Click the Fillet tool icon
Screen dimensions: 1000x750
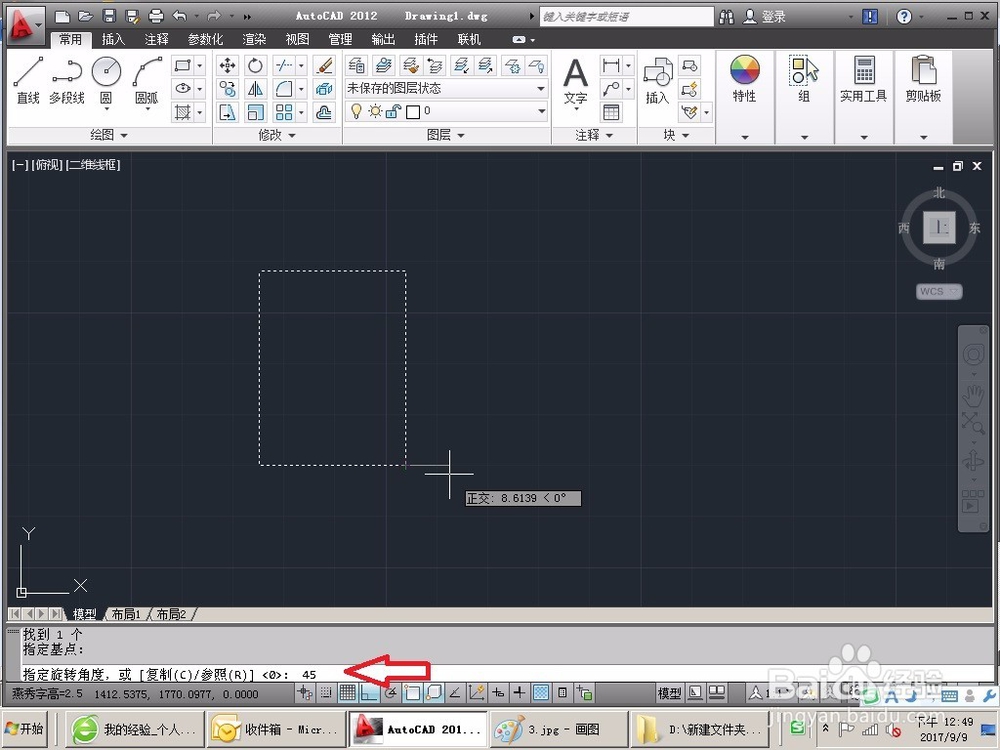[x=284, y=89]
